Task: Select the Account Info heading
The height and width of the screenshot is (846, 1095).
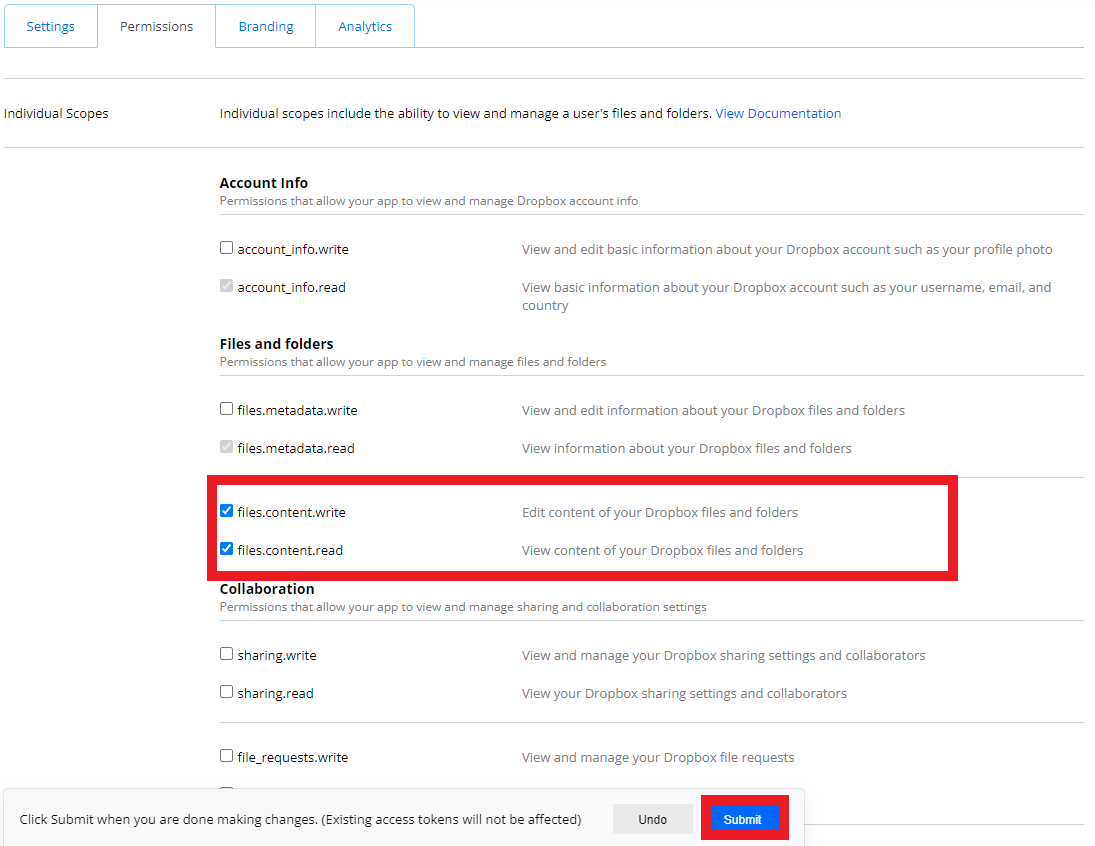Action: pyautogui.click(x=263, y=183)
